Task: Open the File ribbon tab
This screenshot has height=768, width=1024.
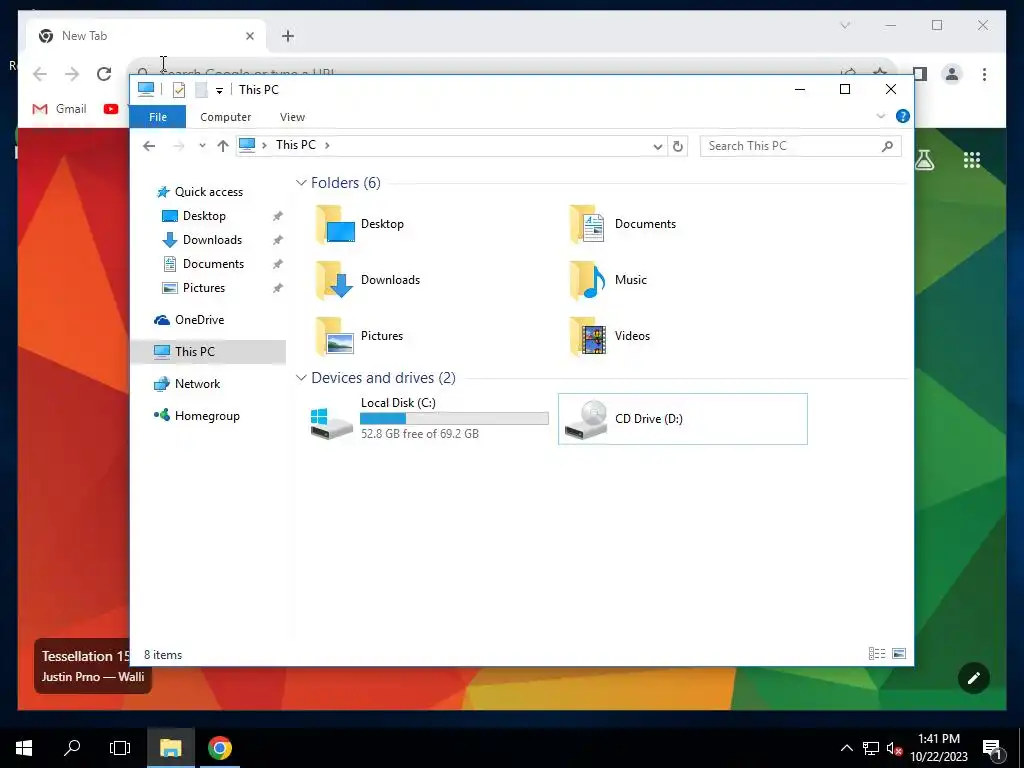Action: (158, 117)
